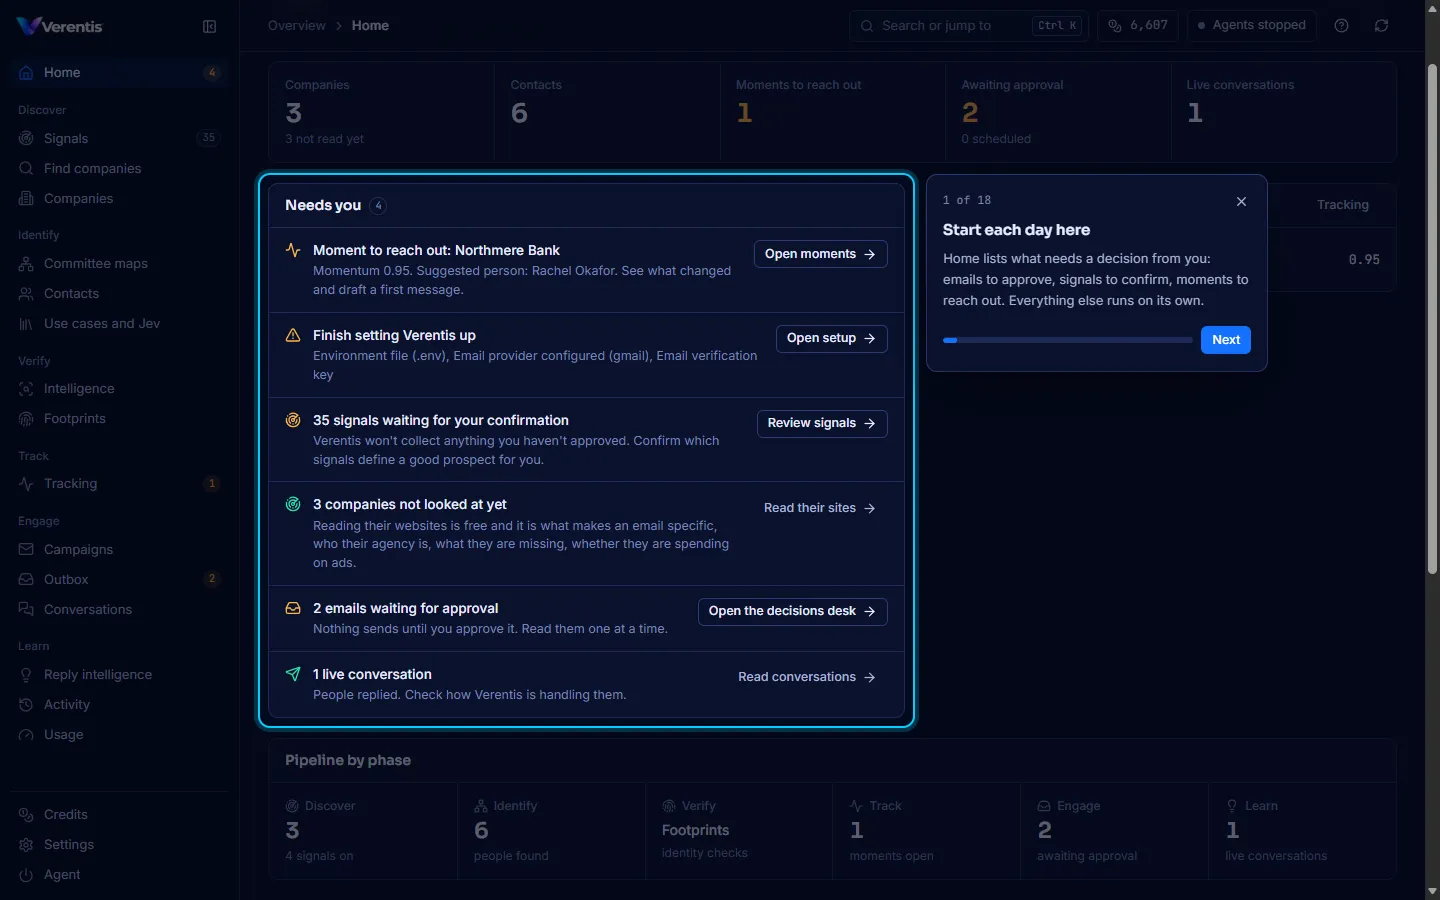
Task: Click Use cases and Jev icon
Action: point(26,324)
